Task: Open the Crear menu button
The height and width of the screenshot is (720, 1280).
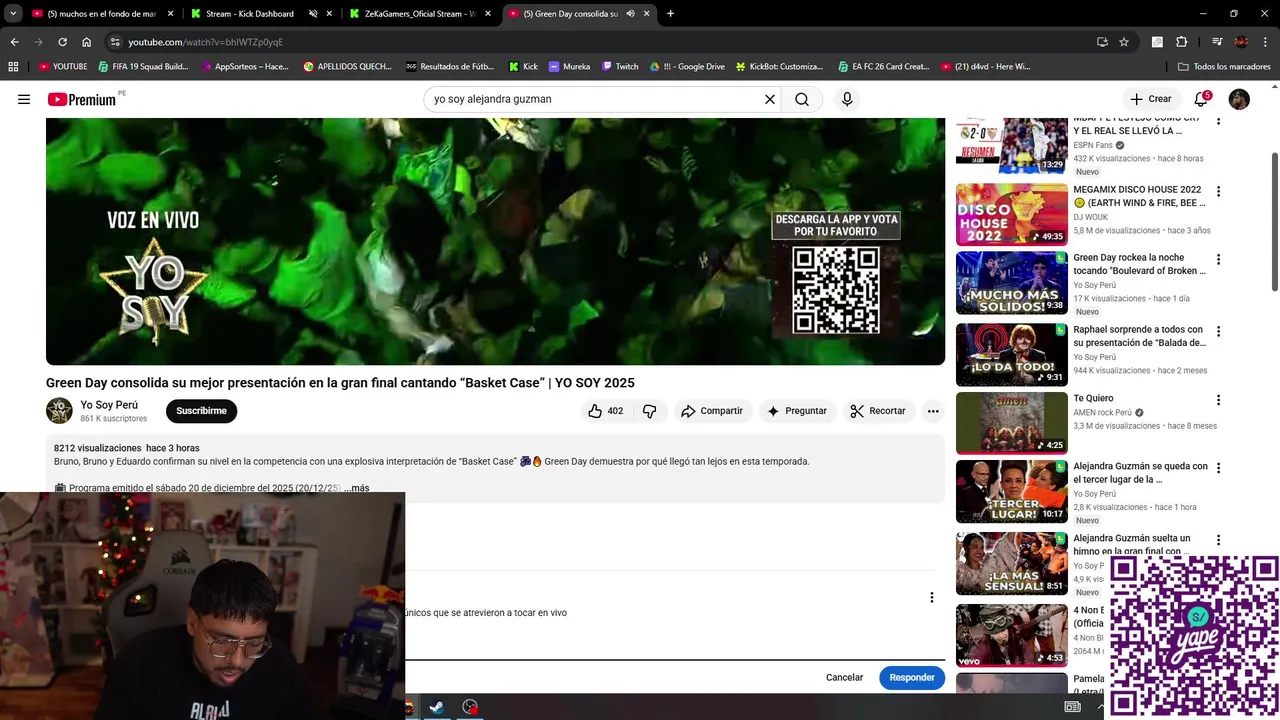Action: coord(1151,99)
